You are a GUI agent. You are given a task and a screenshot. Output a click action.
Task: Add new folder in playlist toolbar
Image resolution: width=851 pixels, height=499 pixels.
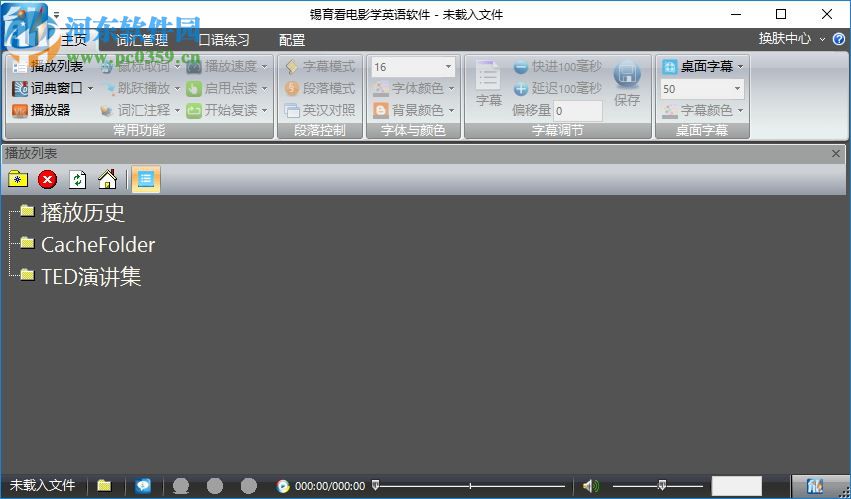pos(18,179)
